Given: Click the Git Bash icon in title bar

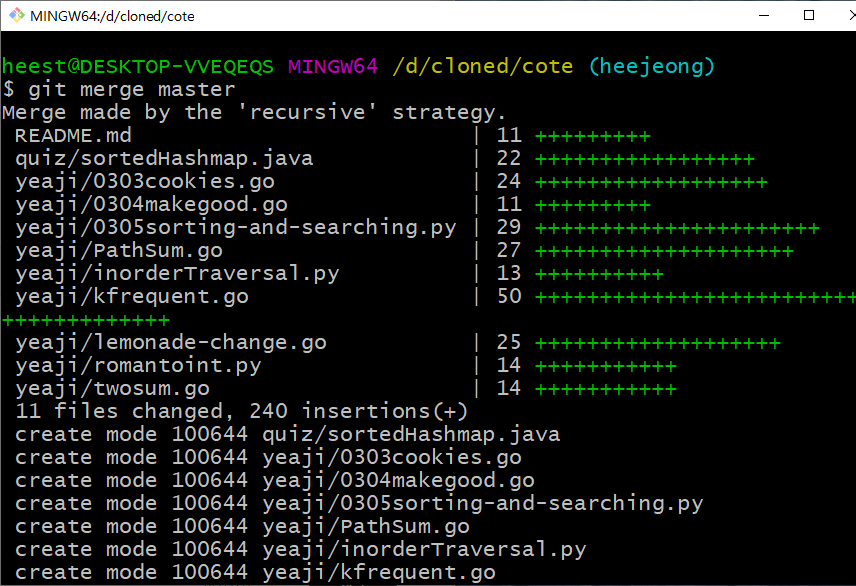Looking at the screenshot, I should point(16,15).
